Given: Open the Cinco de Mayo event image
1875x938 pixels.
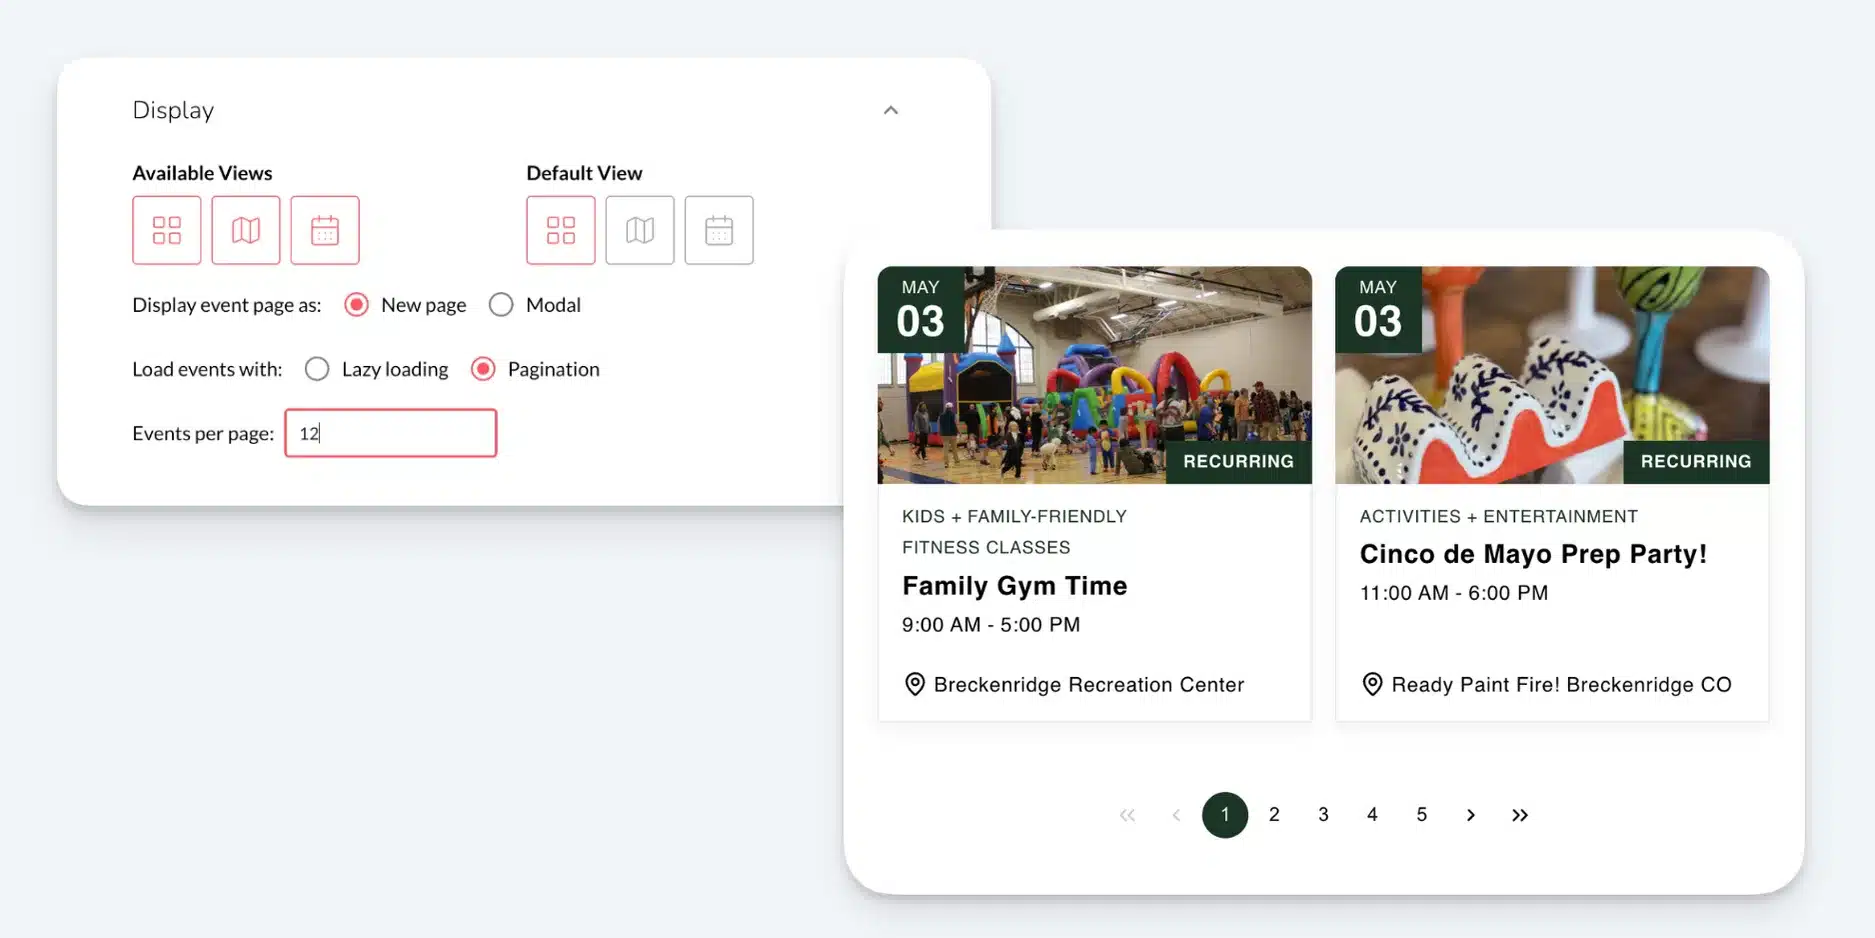Looking at the screenshot, I should pyautogui.click(x=1552, y=375).
